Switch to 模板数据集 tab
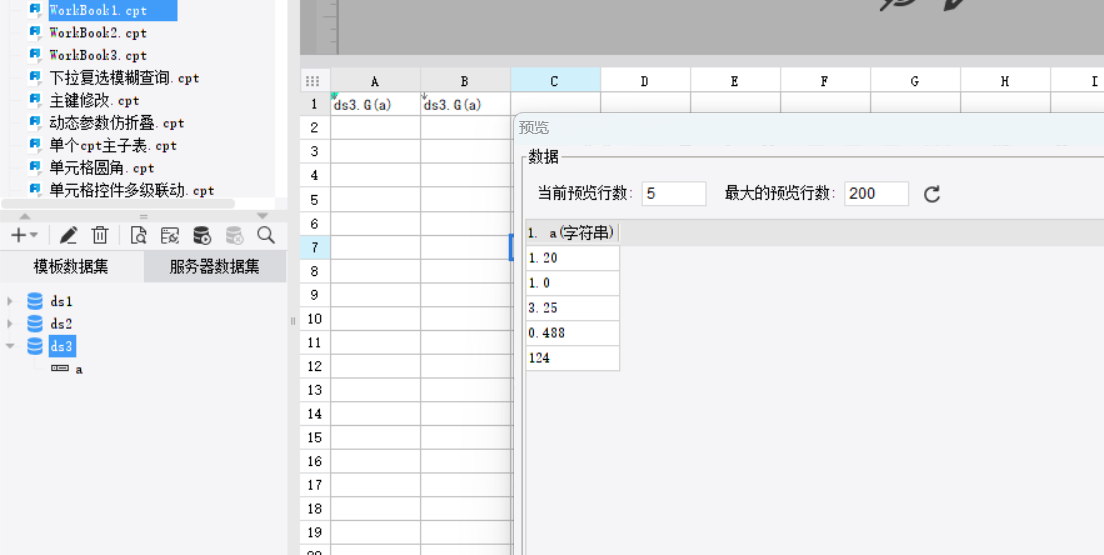This screenshot has height=555, width=1104. coord(71,267)
